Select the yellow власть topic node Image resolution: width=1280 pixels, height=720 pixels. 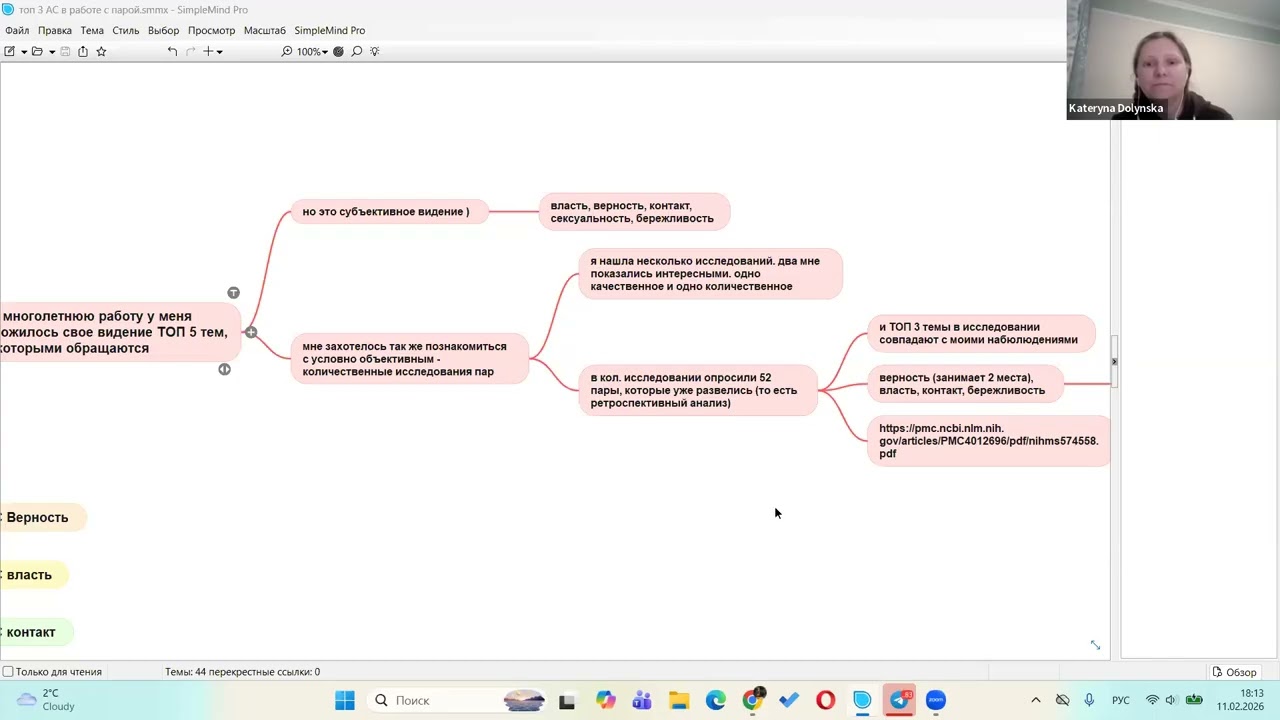tap(33, 575)
